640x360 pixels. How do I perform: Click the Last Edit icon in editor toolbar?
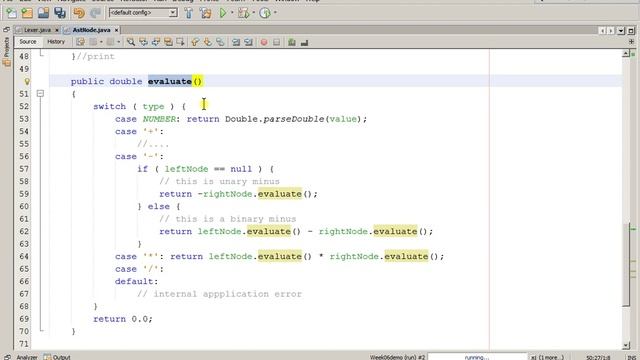coord(80,42)
